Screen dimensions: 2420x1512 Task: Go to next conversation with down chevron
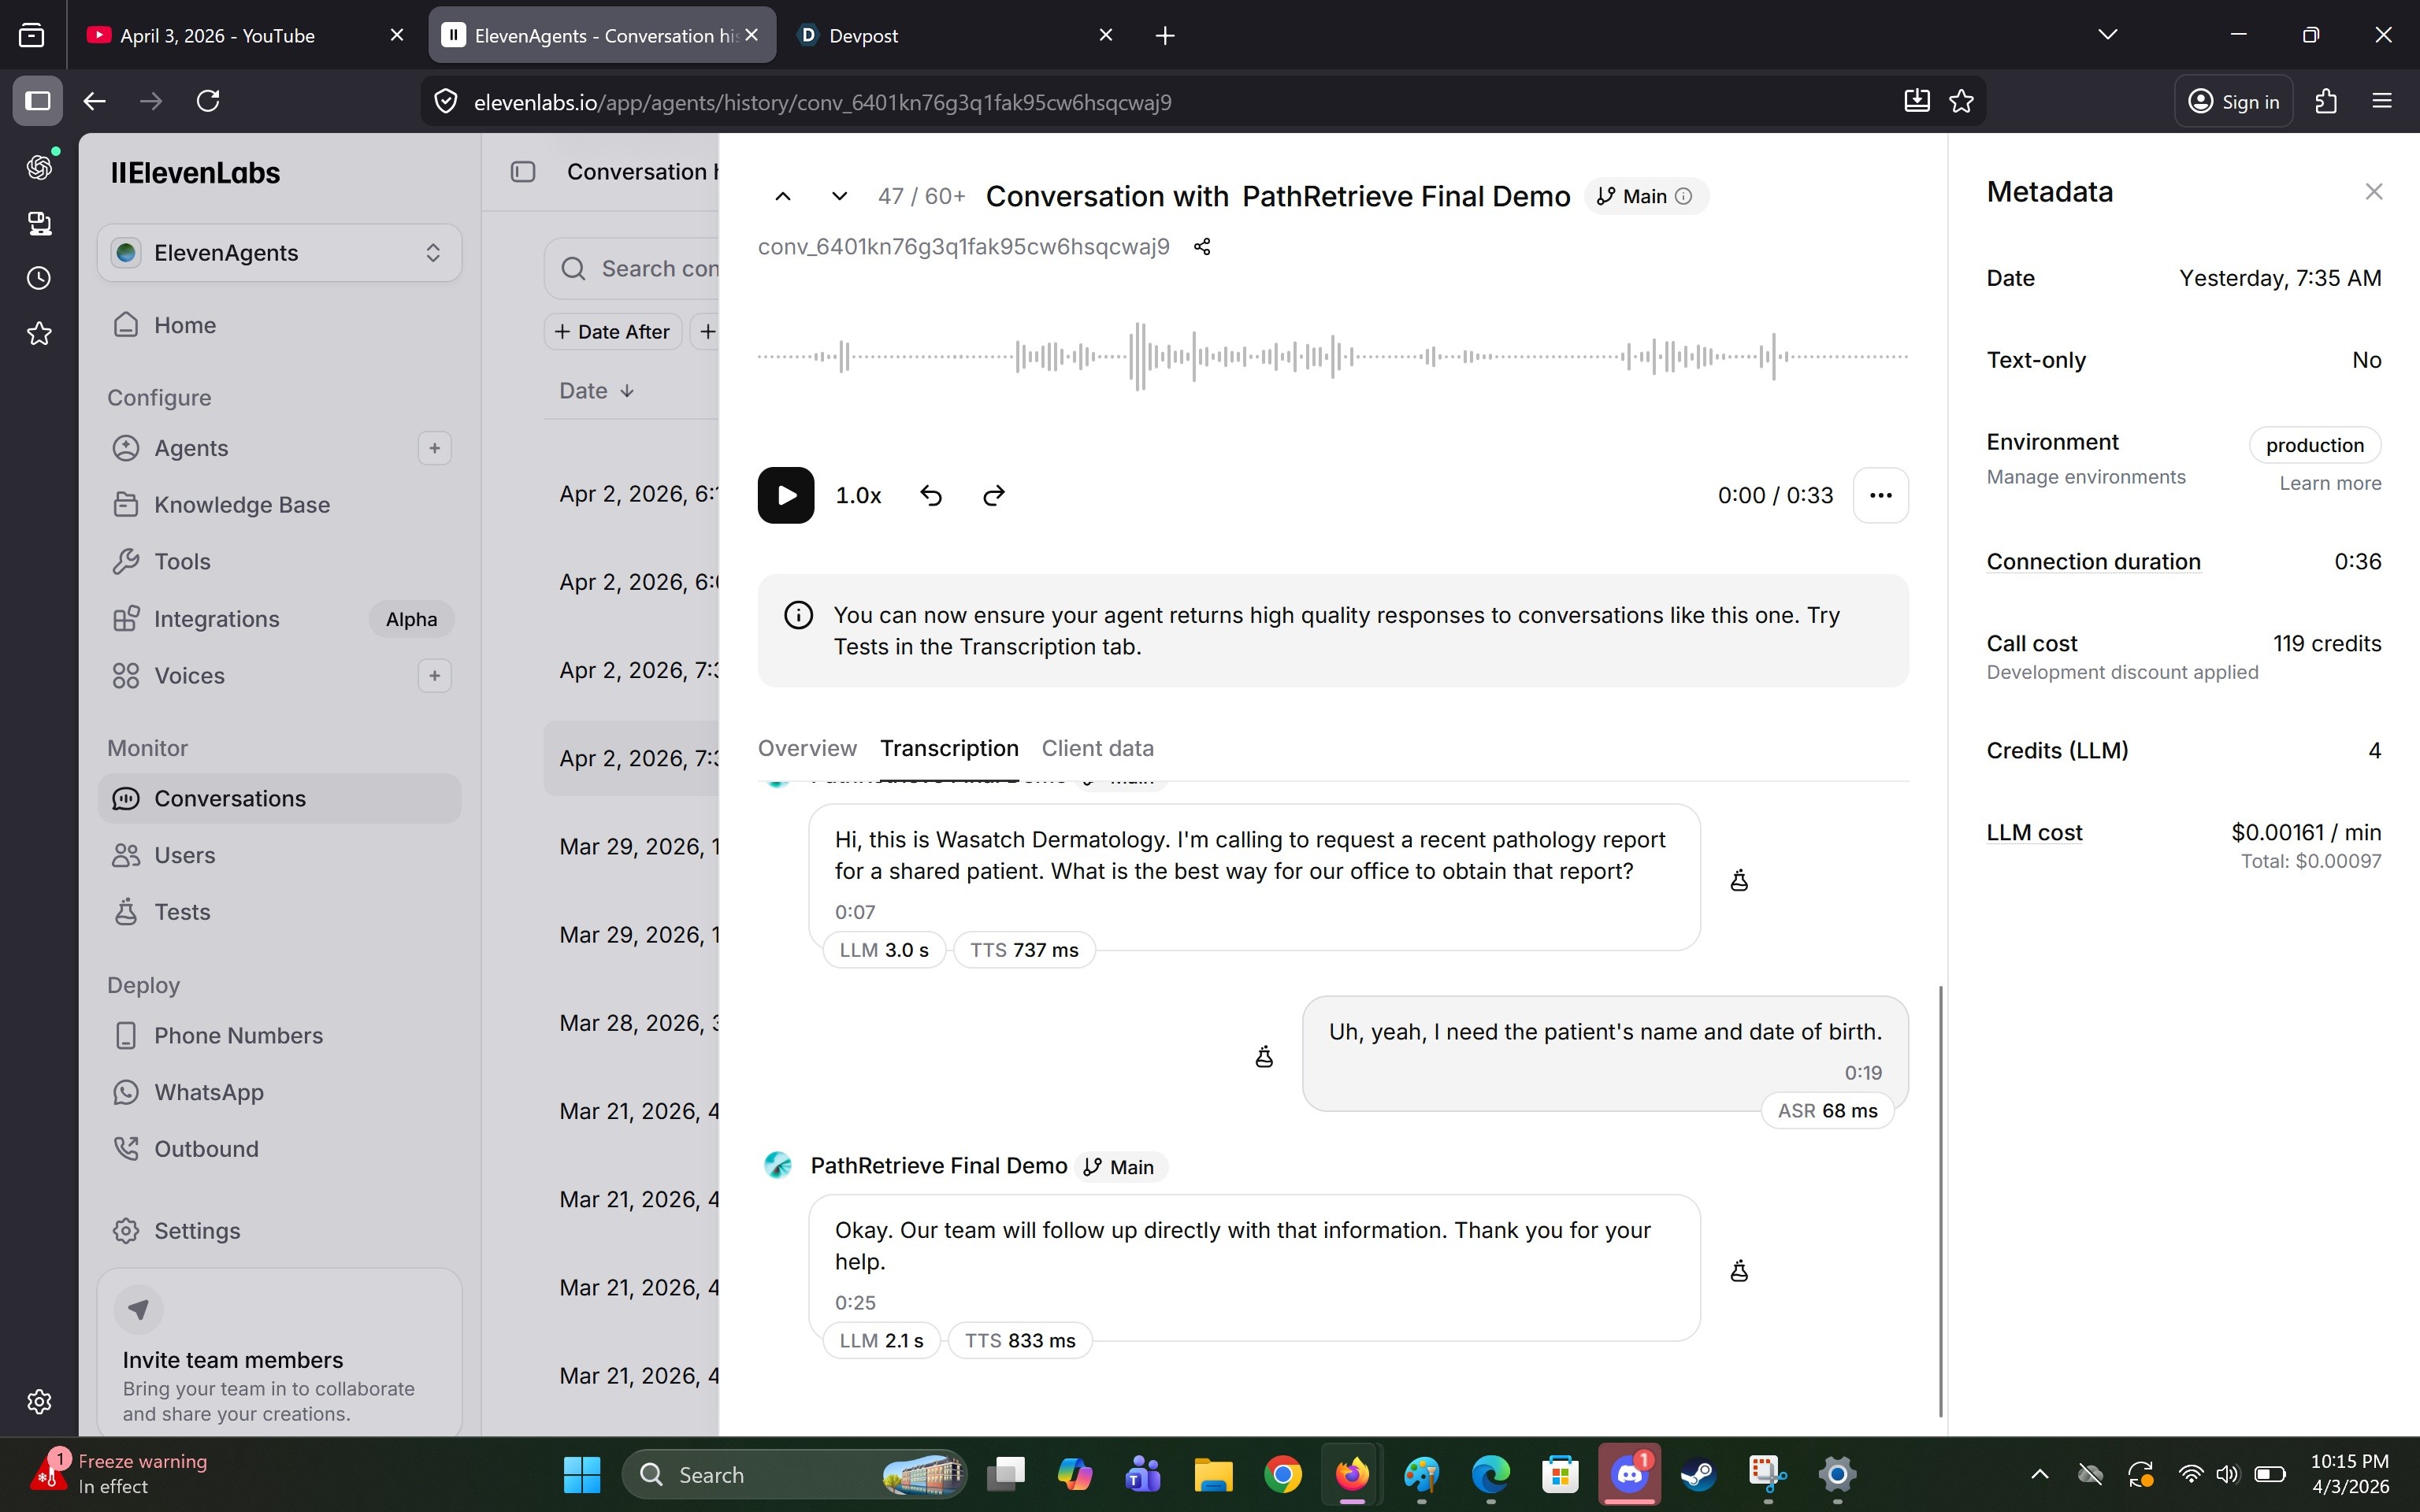839,196
